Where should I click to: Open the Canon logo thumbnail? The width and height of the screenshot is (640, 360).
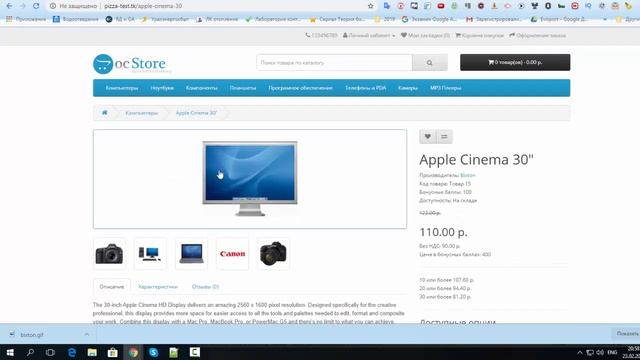click(x=233, y=254)
